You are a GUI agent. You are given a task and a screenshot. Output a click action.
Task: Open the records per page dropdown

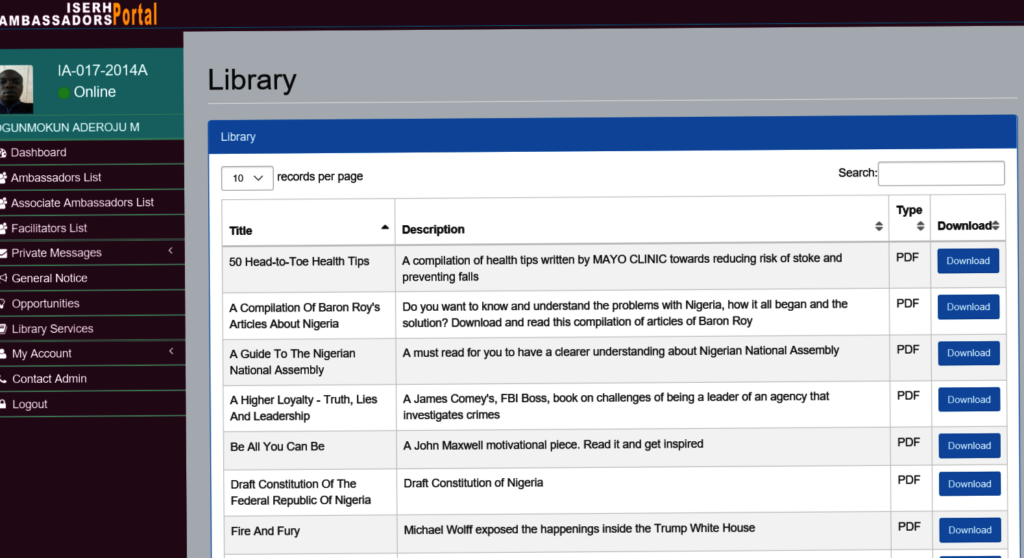246,178
